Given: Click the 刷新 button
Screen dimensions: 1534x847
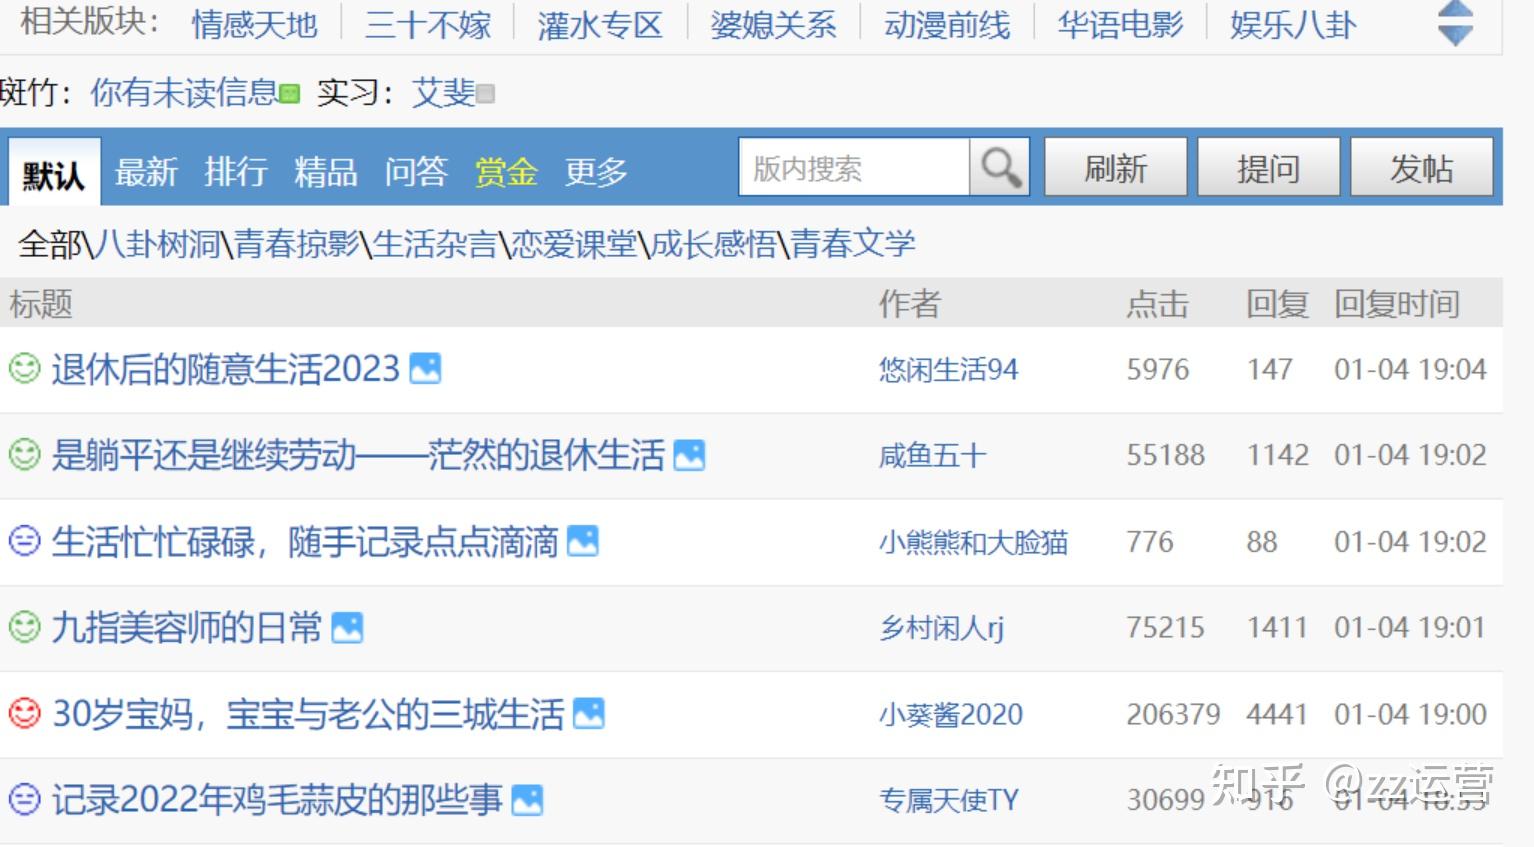Looking at the screenshot, I should [1116, 167].
